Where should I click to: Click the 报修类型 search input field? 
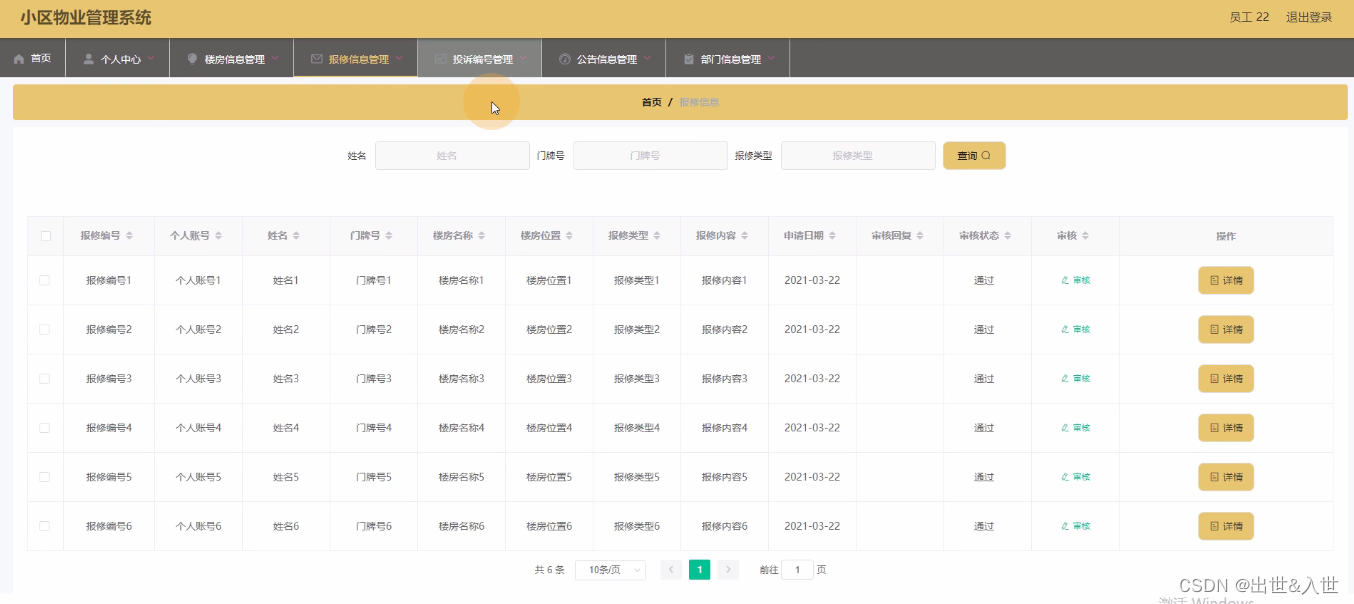coord(858,156)
